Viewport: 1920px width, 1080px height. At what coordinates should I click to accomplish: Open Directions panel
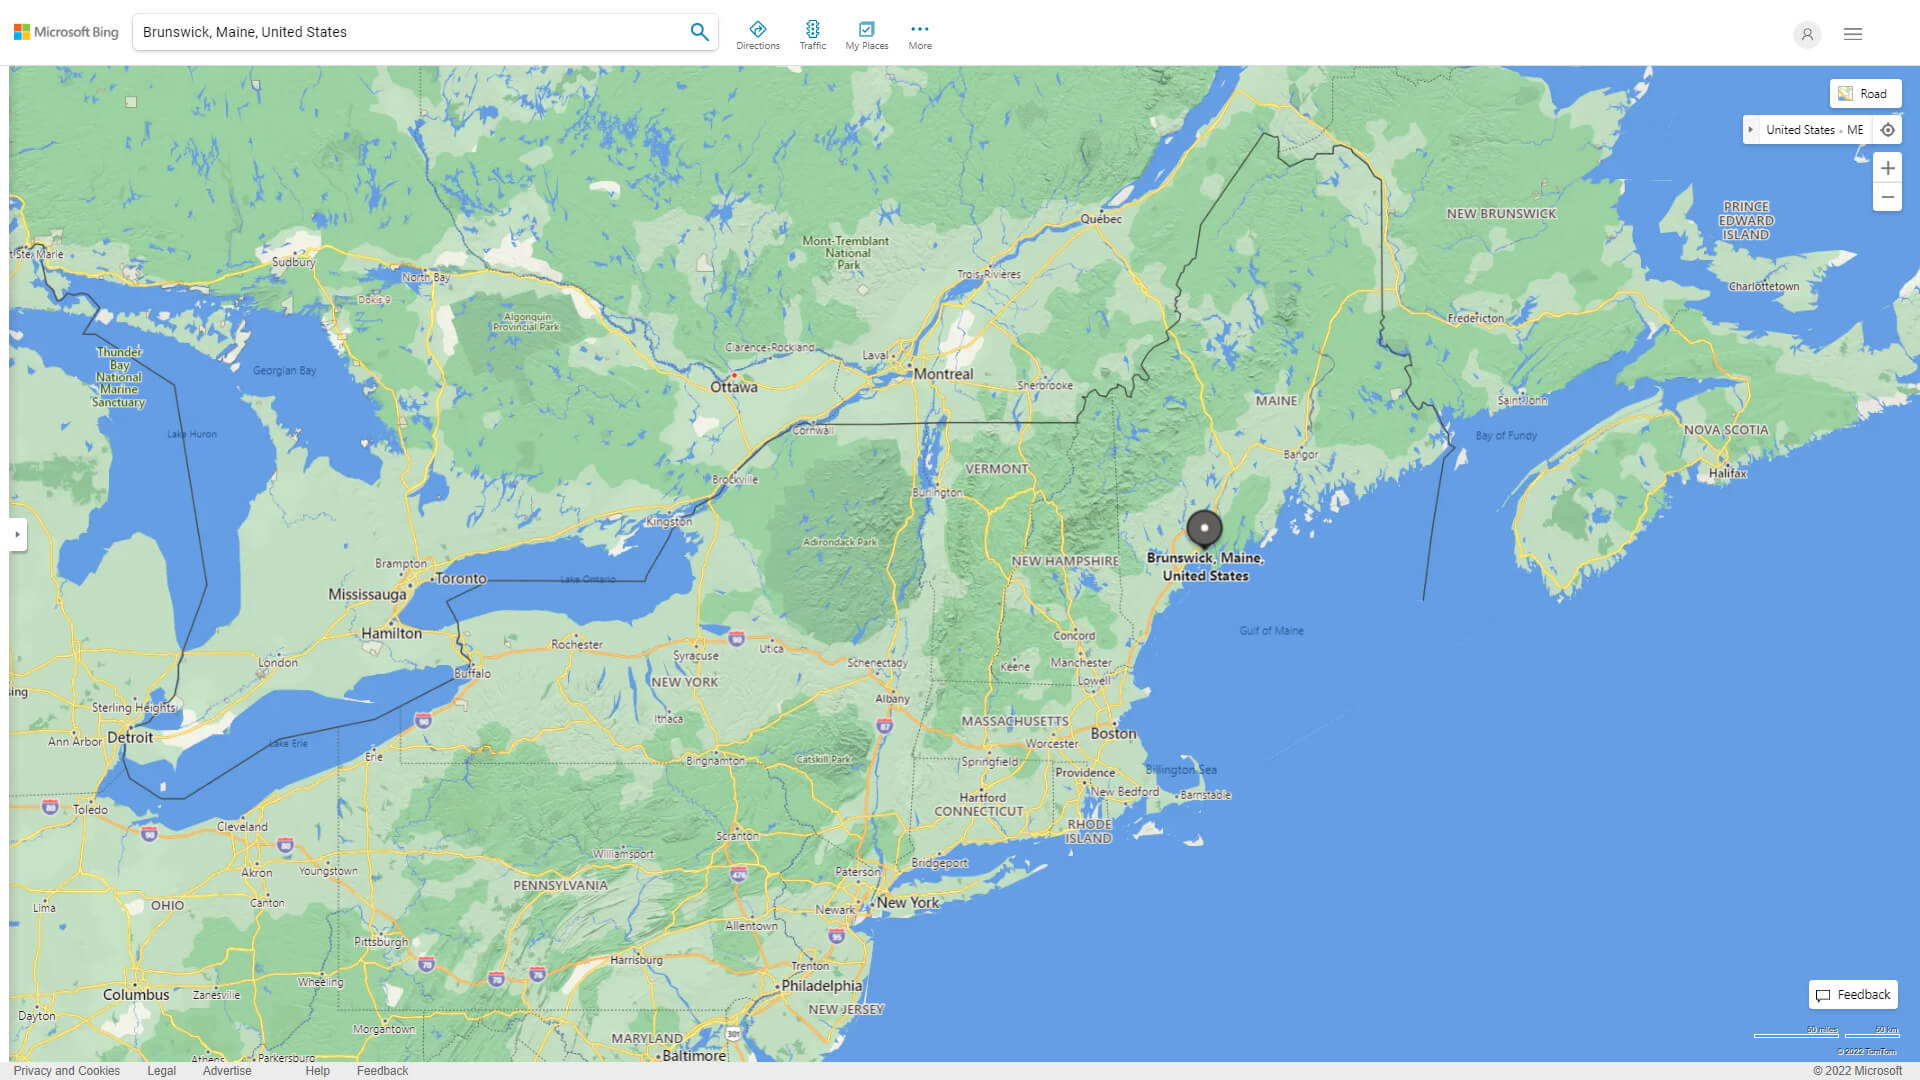coord(757,35)
